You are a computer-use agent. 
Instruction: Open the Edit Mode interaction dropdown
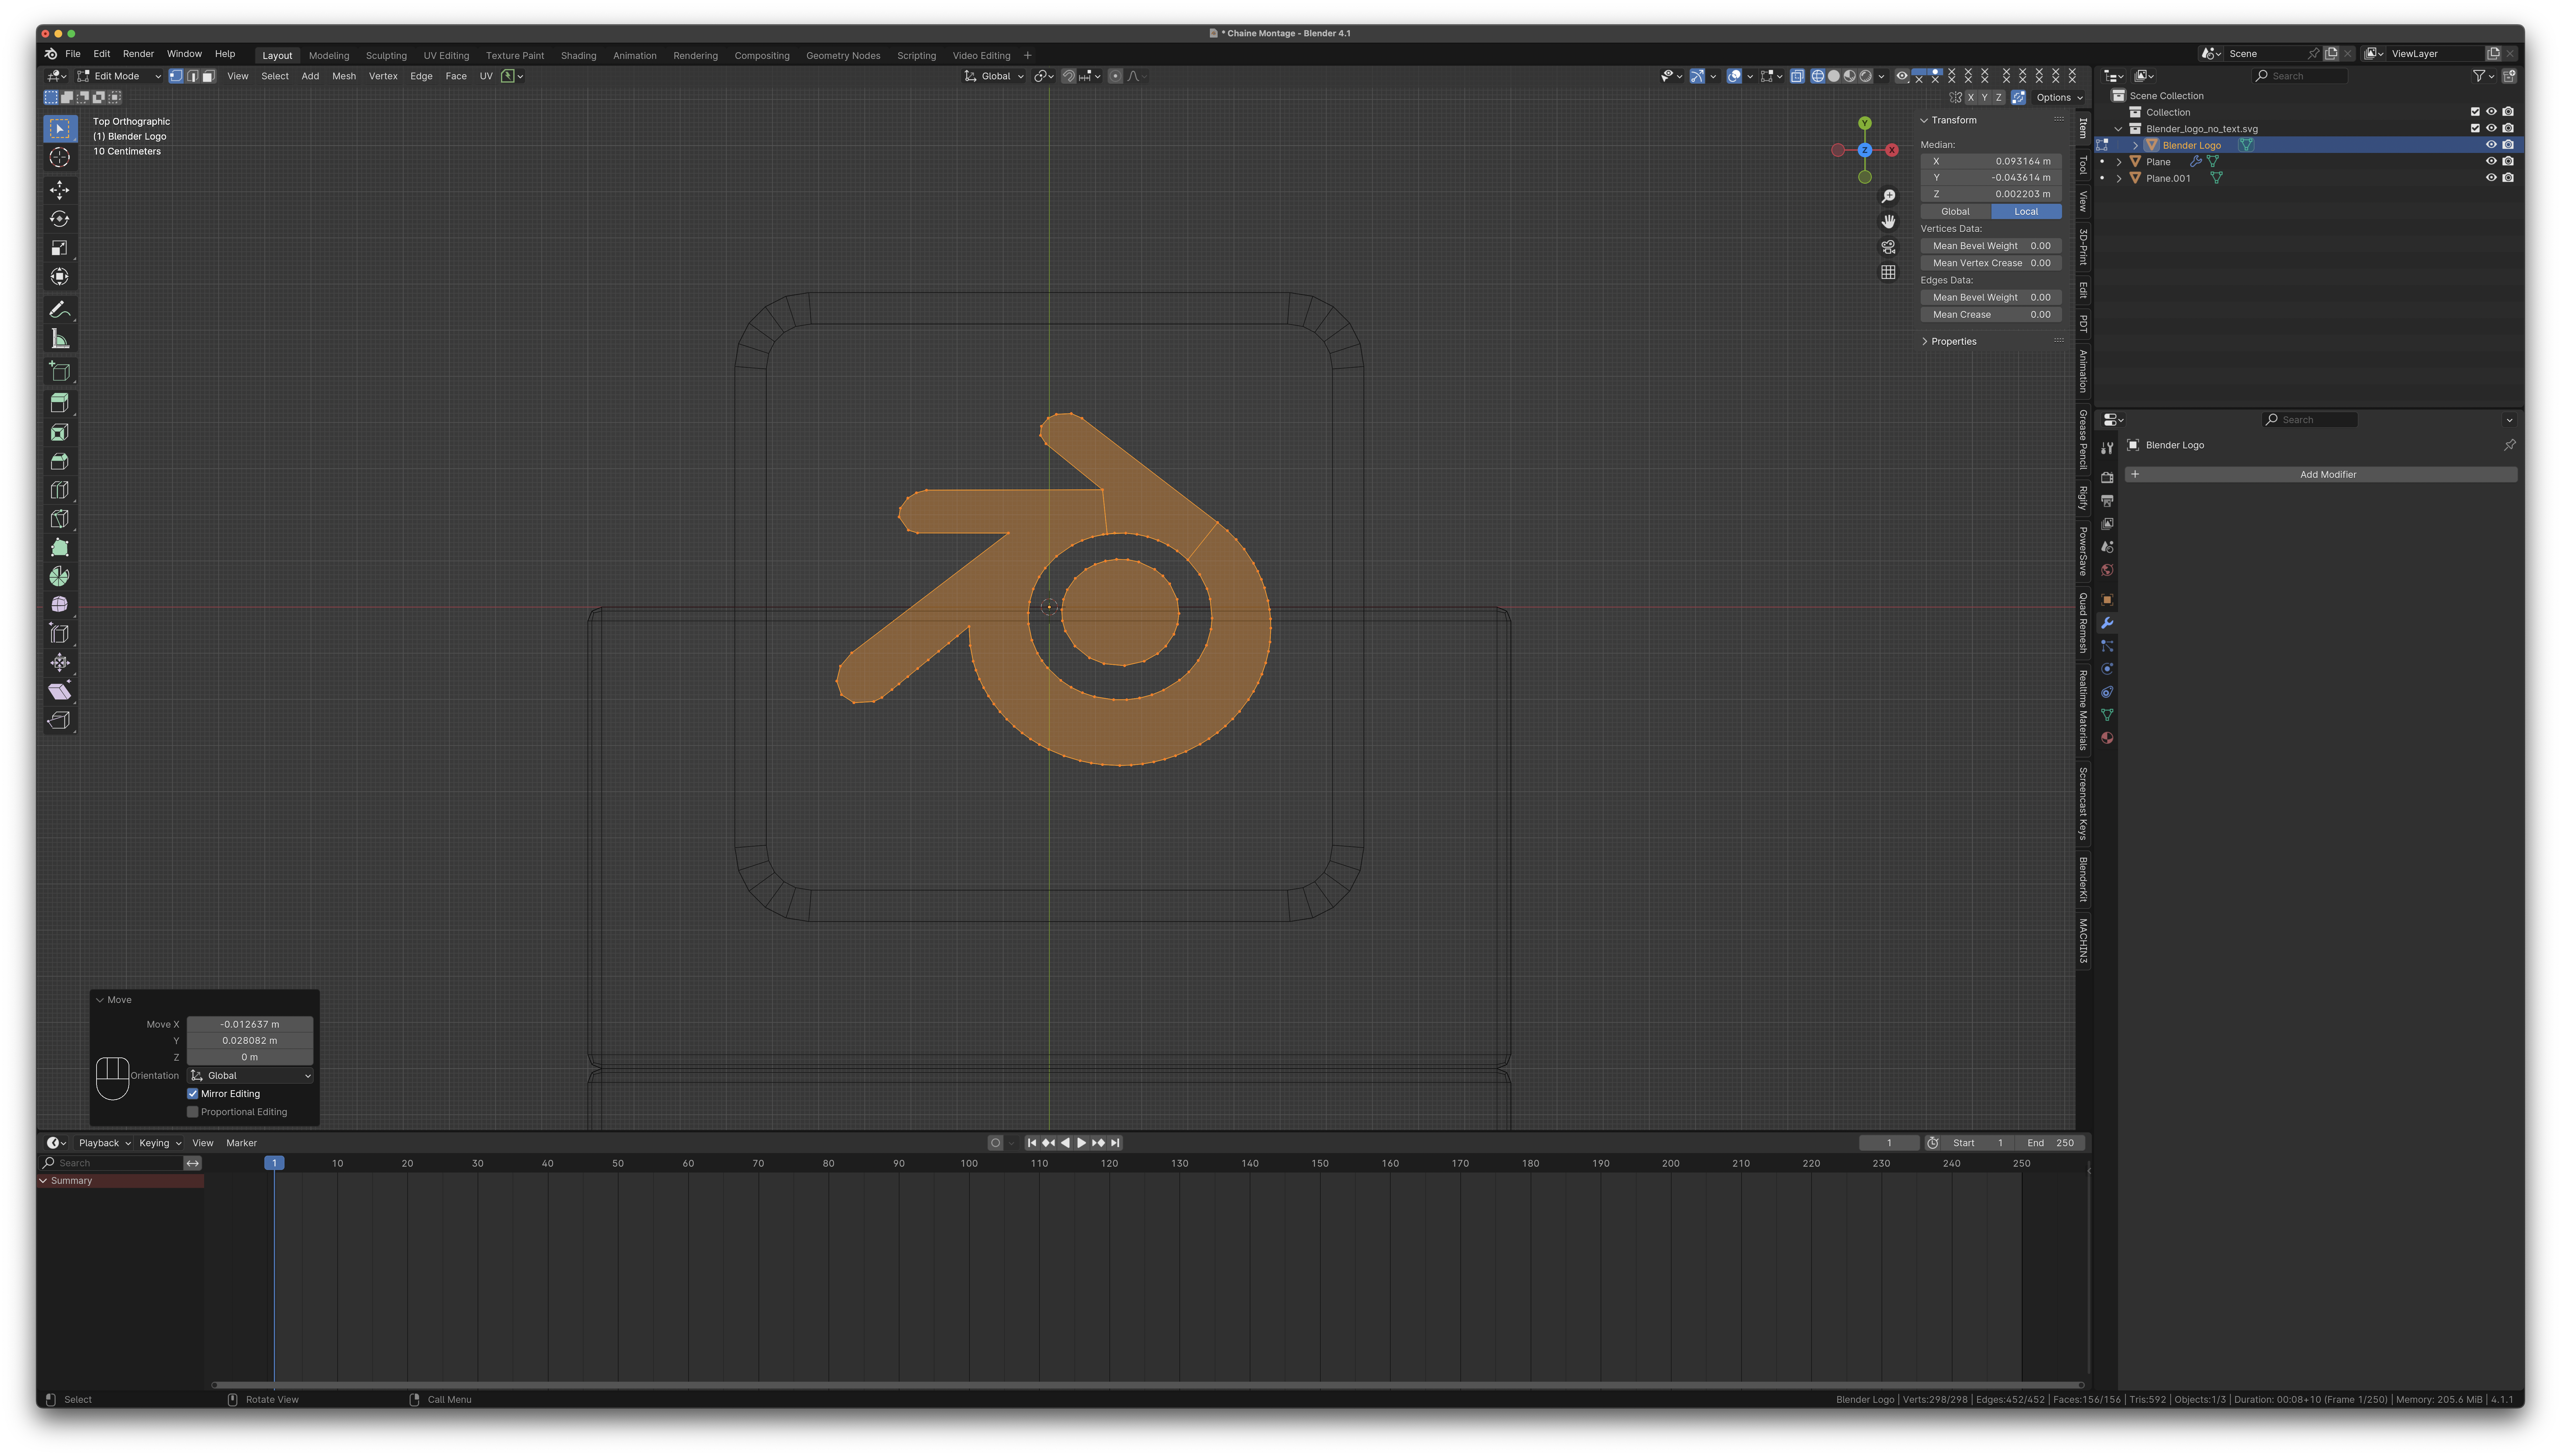coord(119,76)
